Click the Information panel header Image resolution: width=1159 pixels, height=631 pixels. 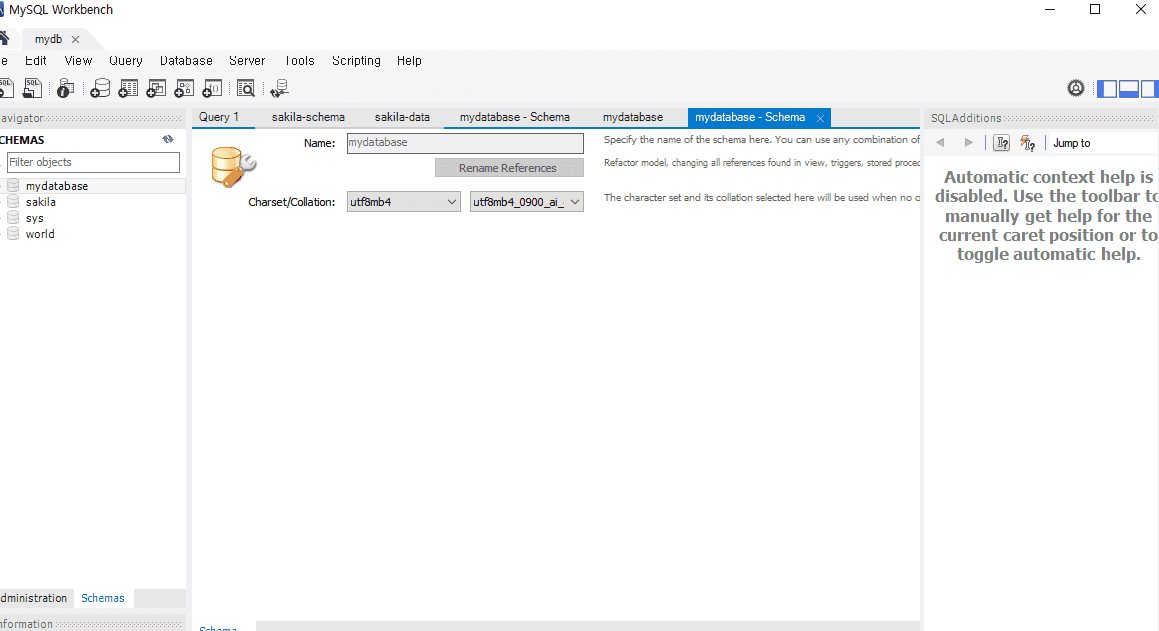coord(92,624)
